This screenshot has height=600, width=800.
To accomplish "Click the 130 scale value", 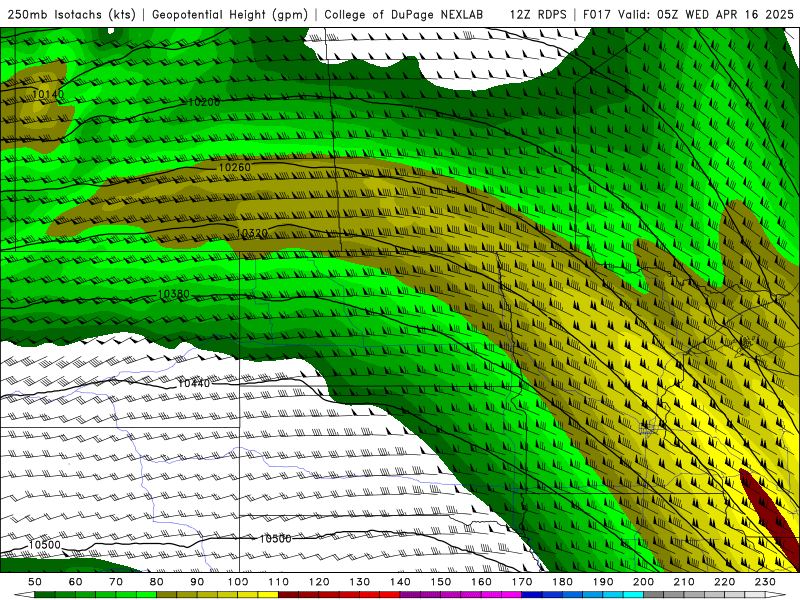I will pyautogui.click(x=360, y=582).
